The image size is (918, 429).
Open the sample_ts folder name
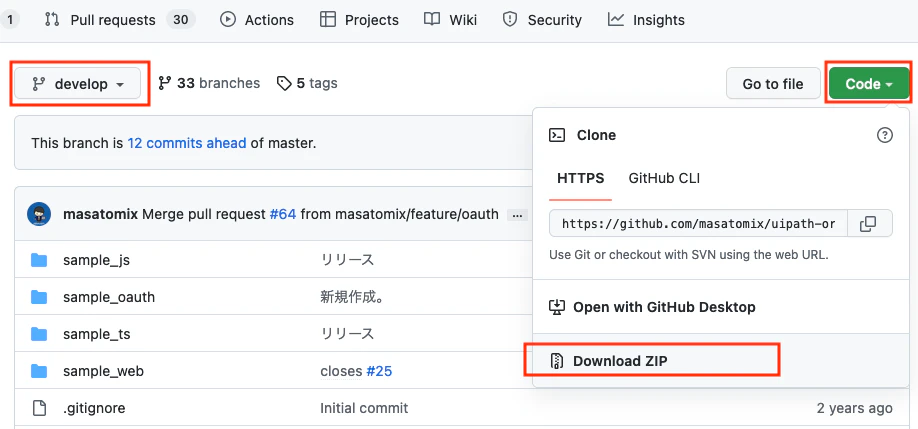coord(97,335)
